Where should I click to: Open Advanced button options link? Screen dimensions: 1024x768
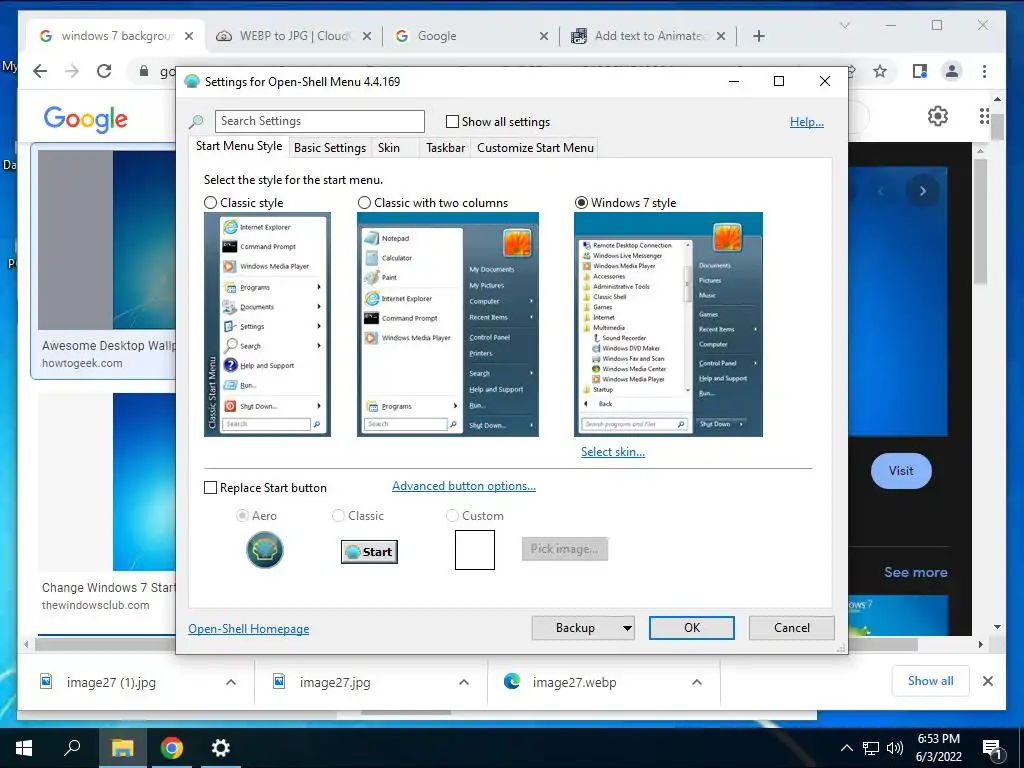pyautogui.click(x=464, y=486)
